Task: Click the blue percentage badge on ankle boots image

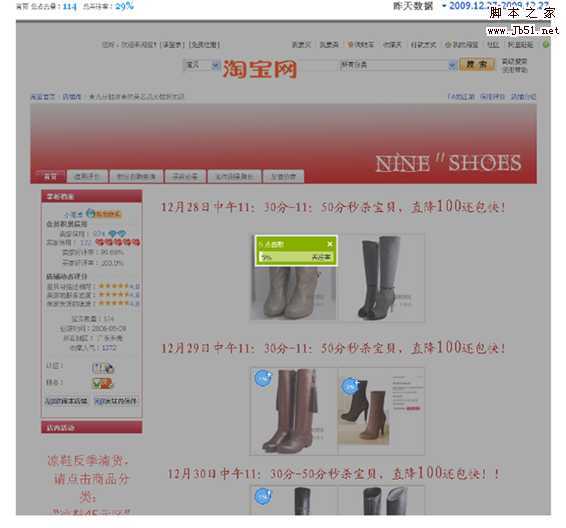Action: [x=350, y=387]
